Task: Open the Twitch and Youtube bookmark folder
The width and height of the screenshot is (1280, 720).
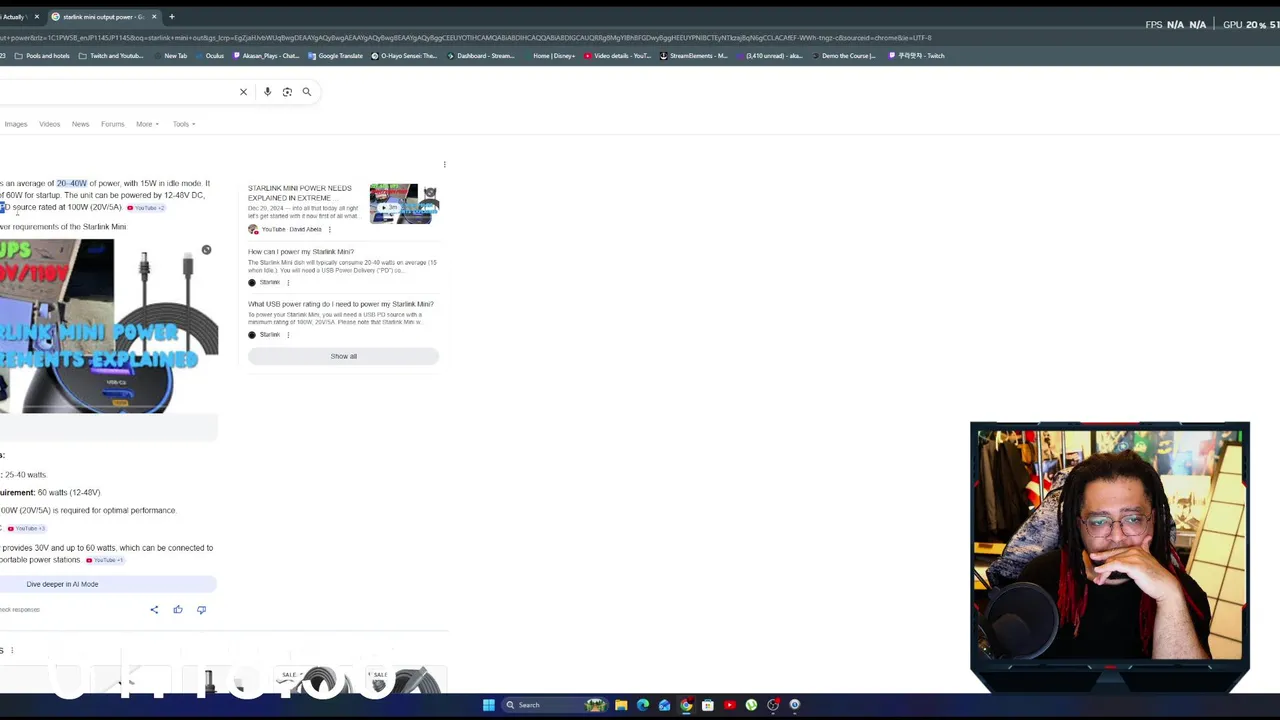Action: point(111,56)
